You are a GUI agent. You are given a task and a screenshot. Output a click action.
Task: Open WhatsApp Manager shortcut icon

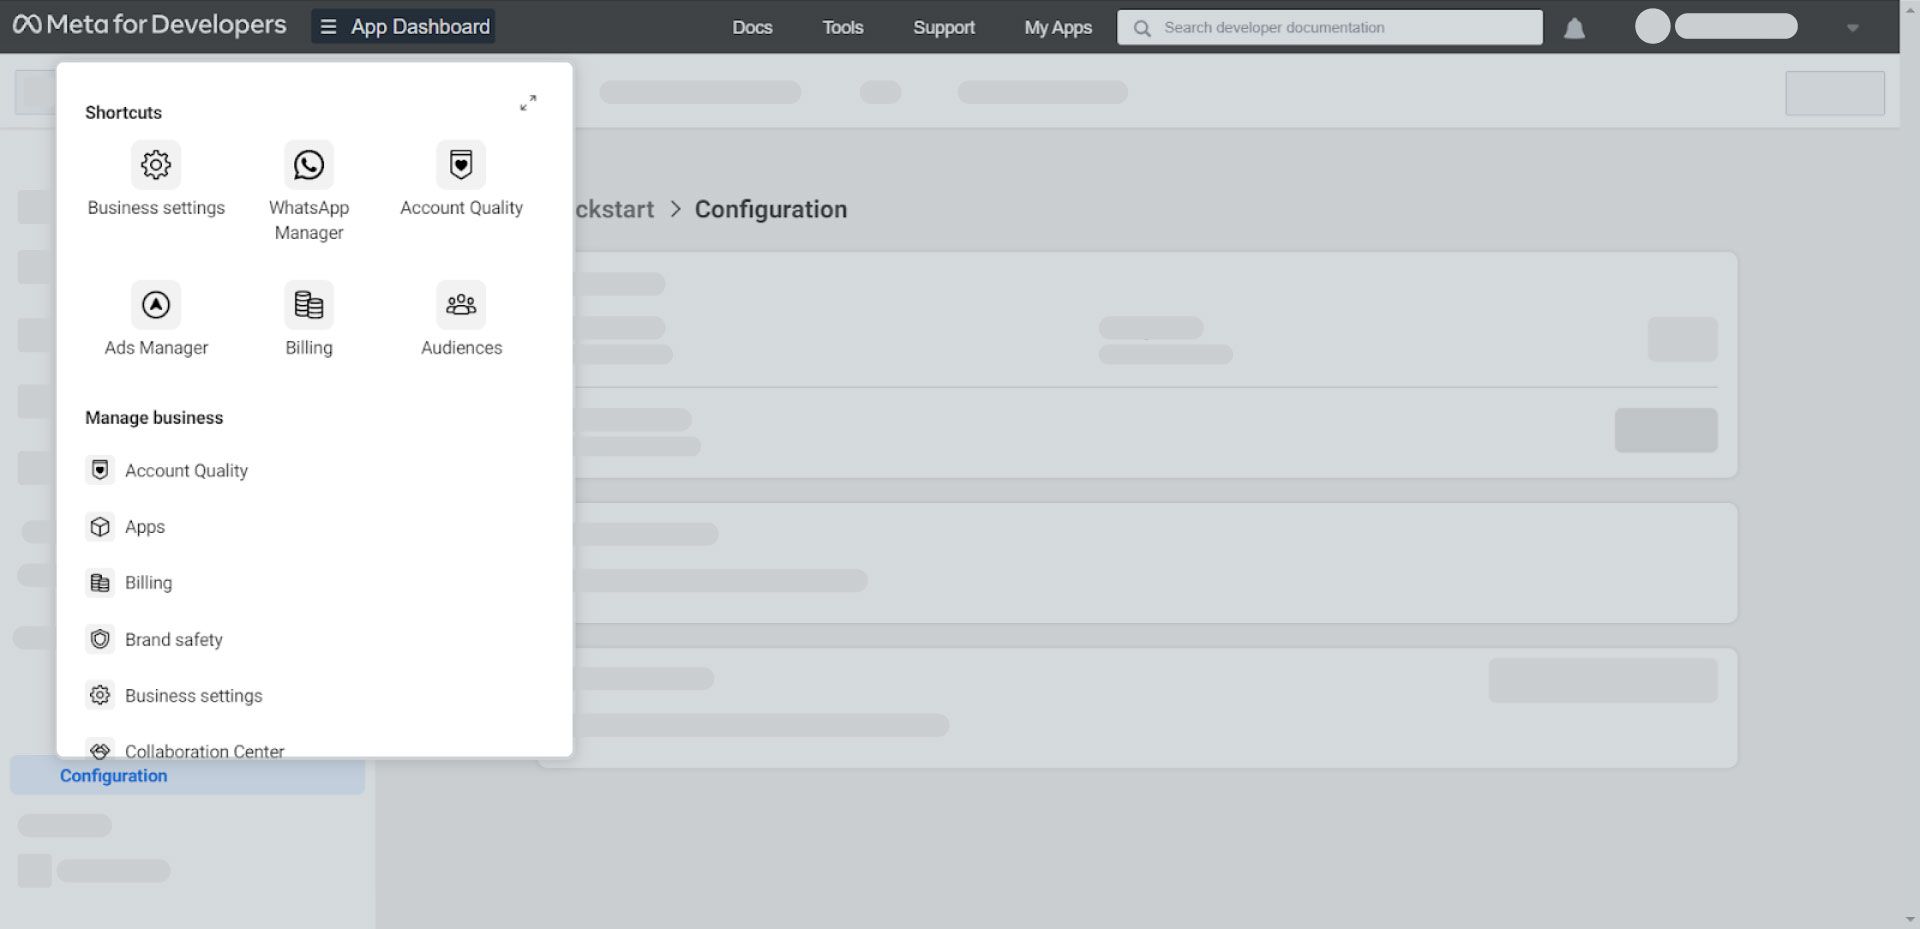309,165
